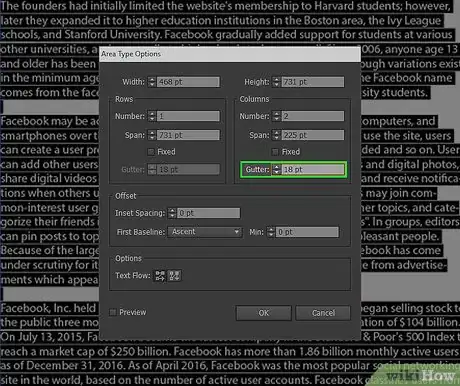Image resolution: width=460 pixels, height=386 pixels.
Task: Click OK to apply Area Type Options
Action: [x=264, y=313]
